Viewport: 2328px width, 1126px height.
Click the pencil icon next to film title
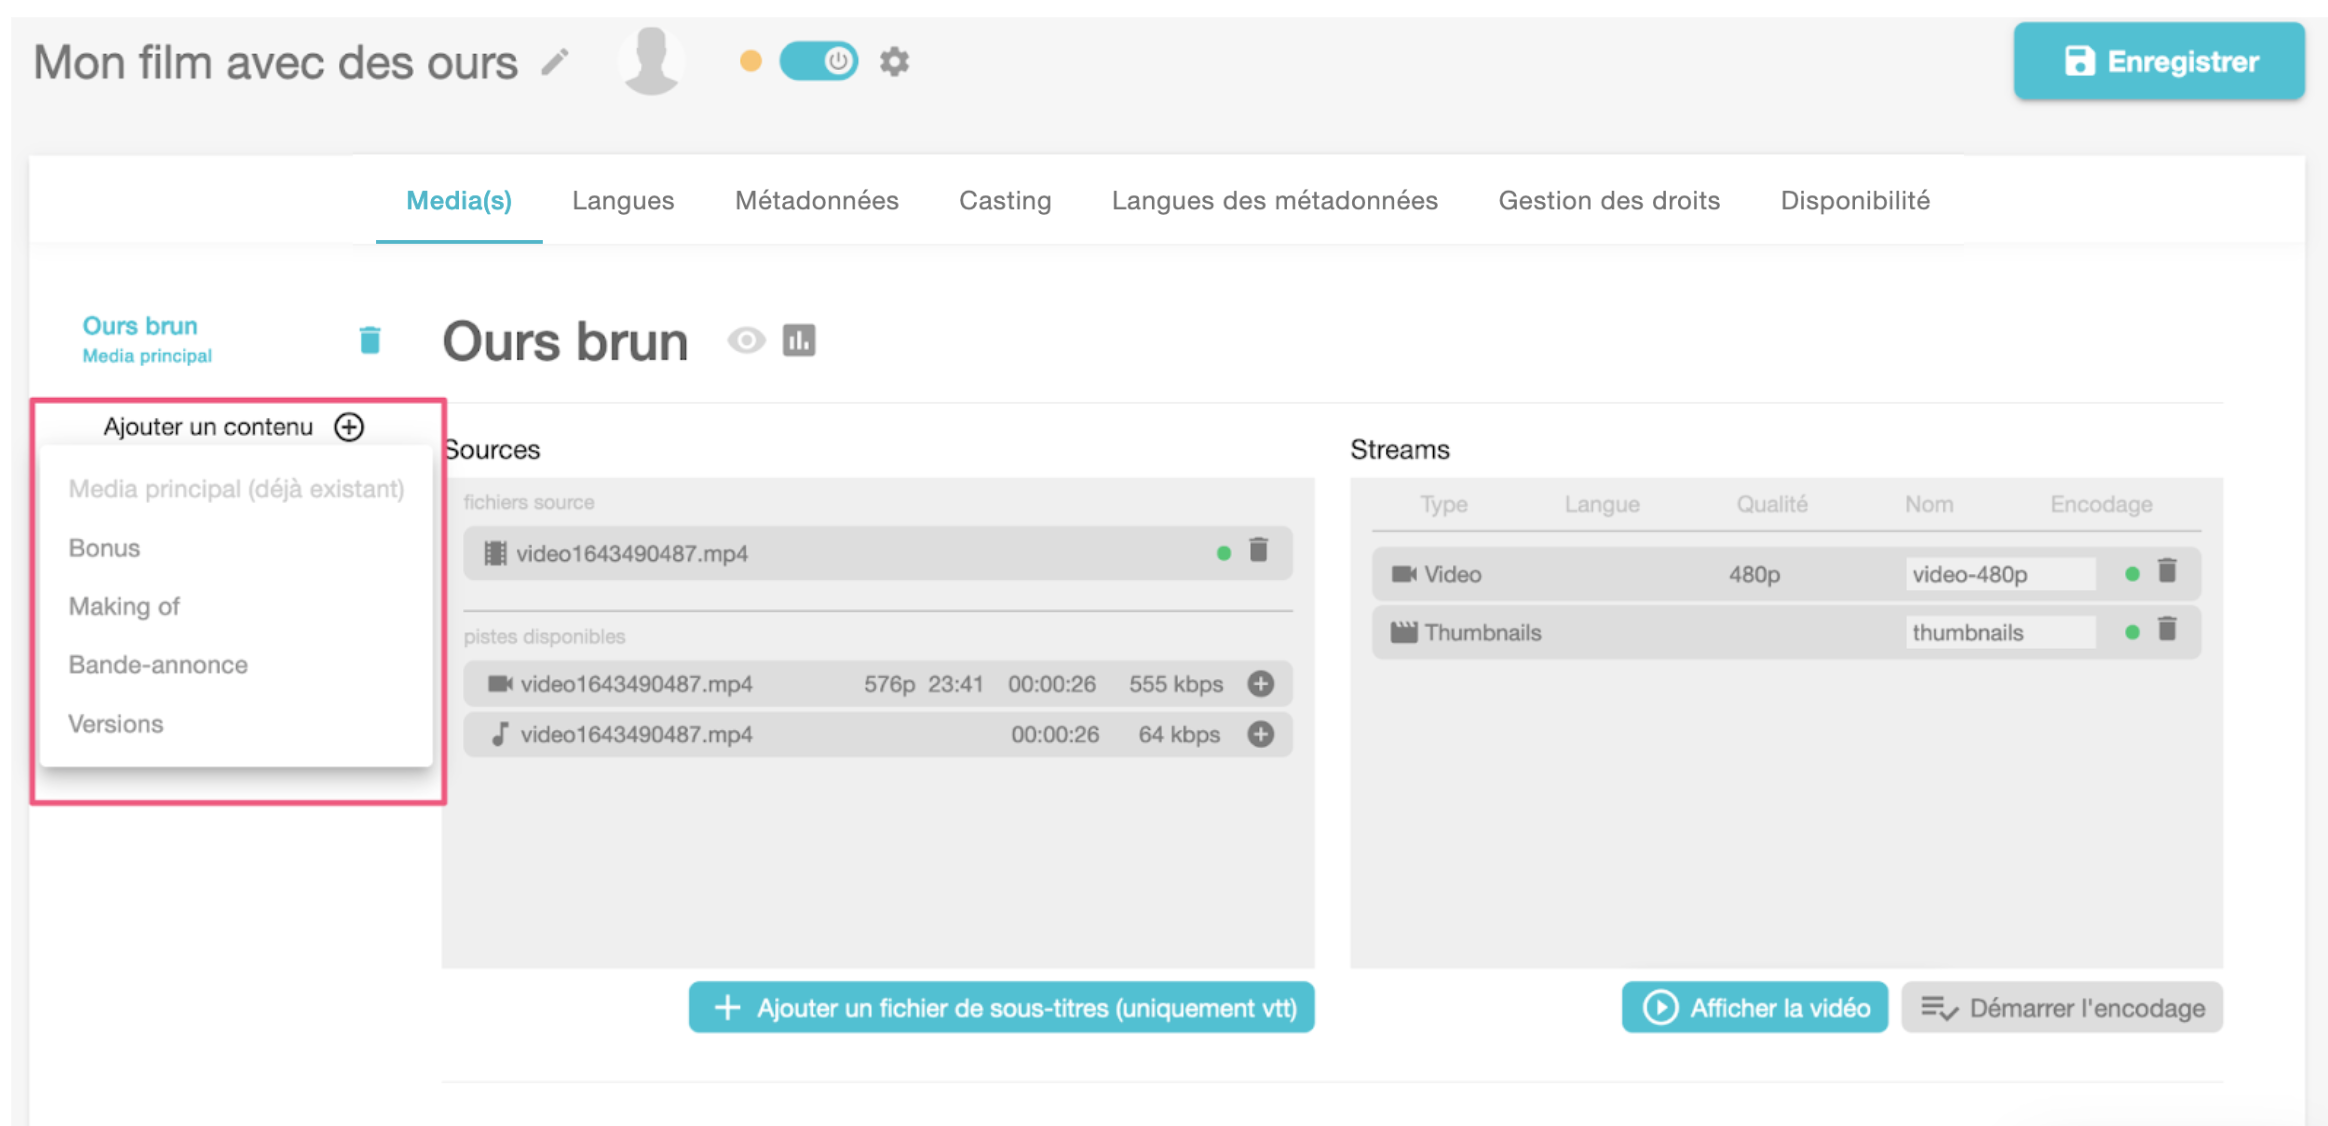[555, 63]
